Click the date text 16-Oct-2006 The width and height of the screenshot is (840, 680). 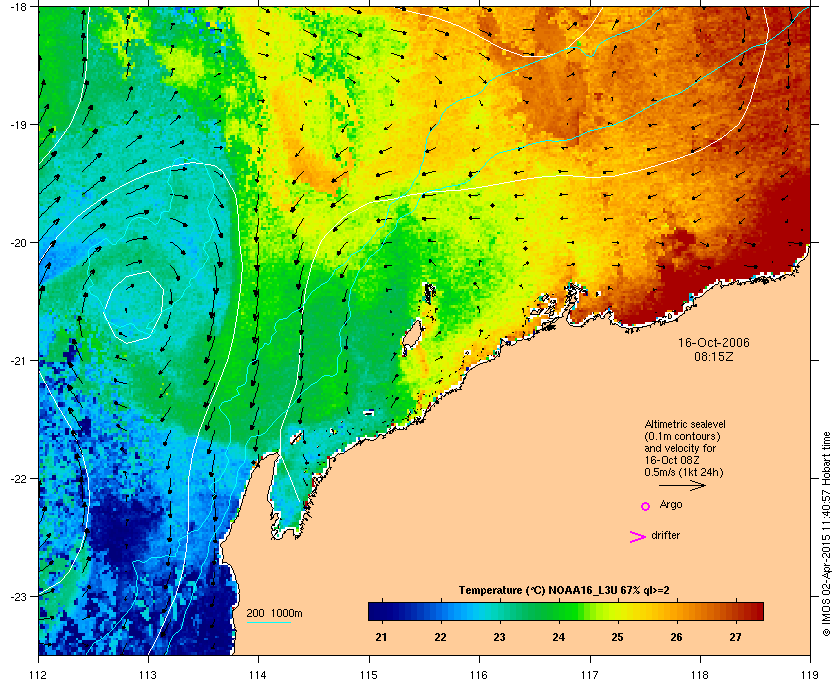point(714,342)
